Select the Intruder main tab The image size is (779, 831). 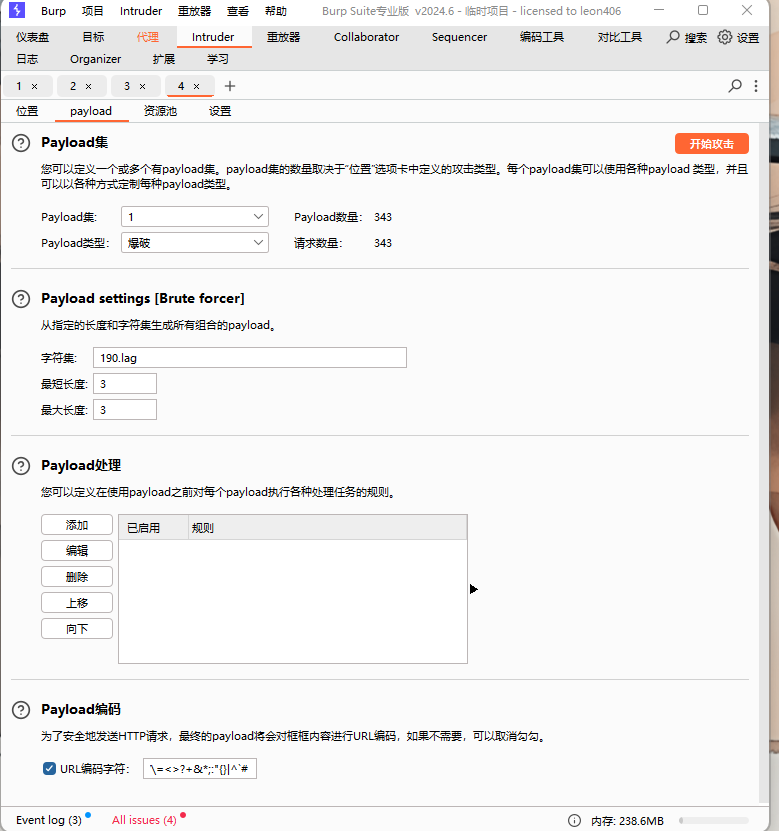pyautogui.click(x=213, y=37)
